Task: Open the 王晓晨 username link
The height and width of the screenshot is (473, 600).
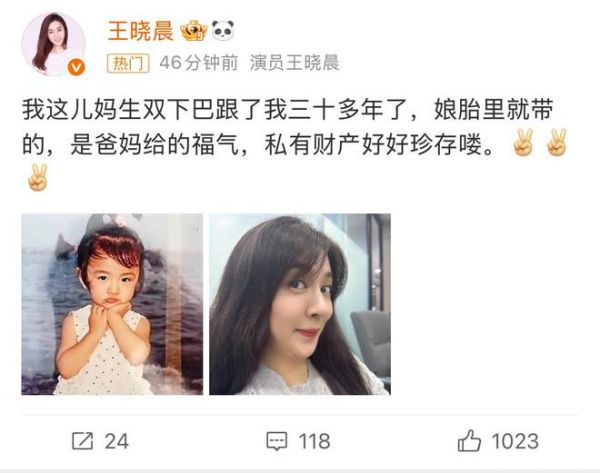Action: tap(140, 31)
